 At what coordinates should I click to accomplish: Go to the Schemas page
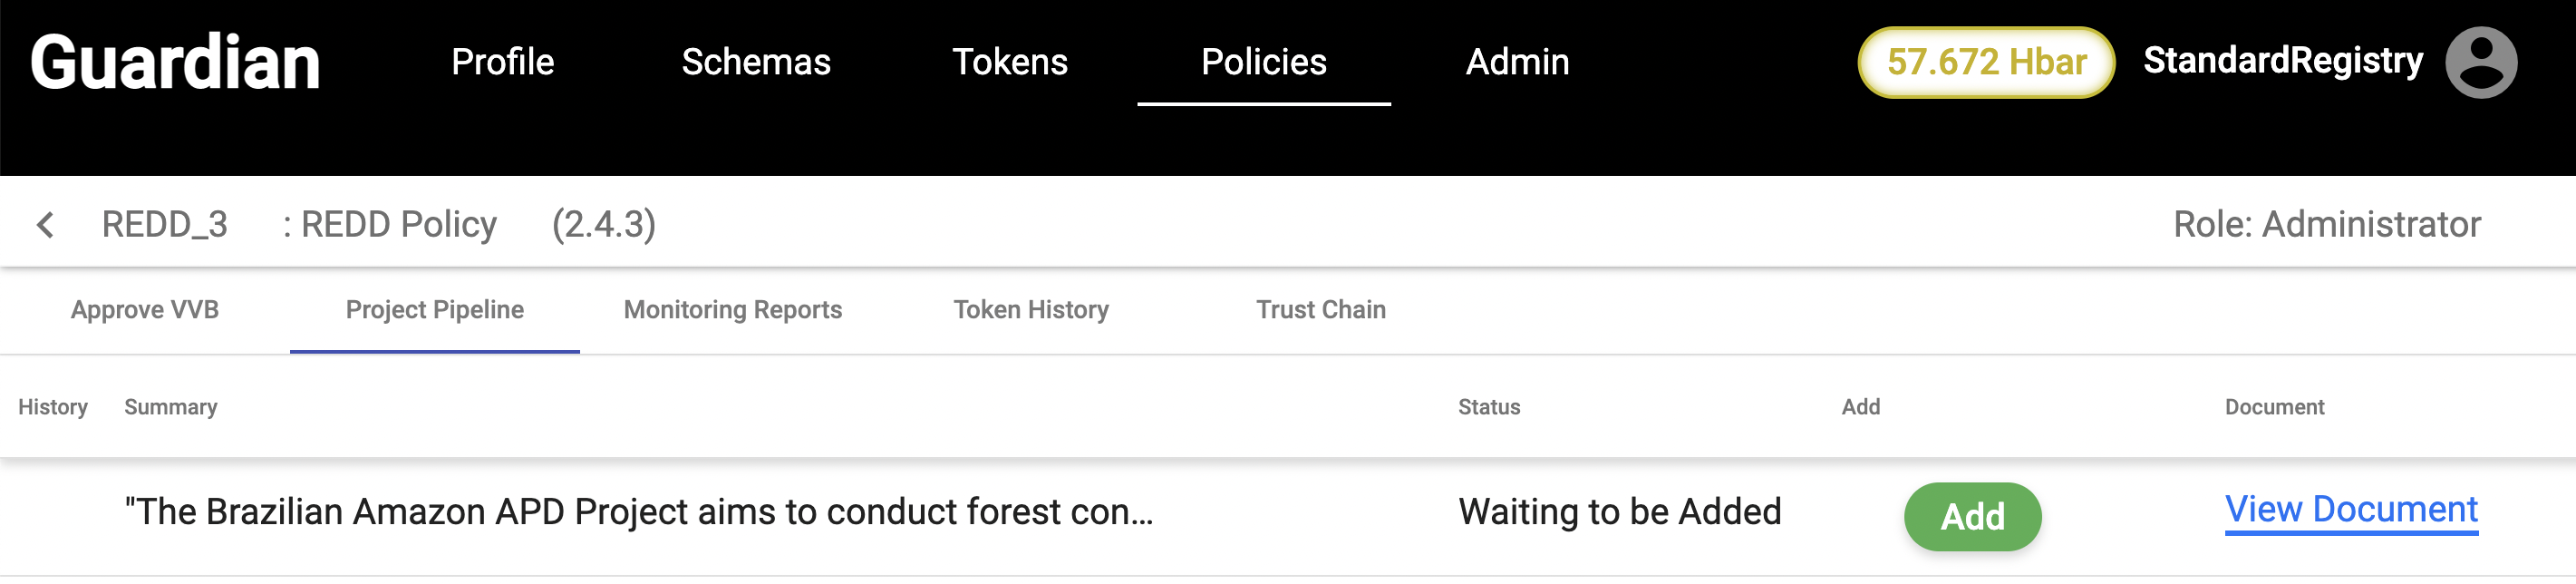tap(756, 62)
